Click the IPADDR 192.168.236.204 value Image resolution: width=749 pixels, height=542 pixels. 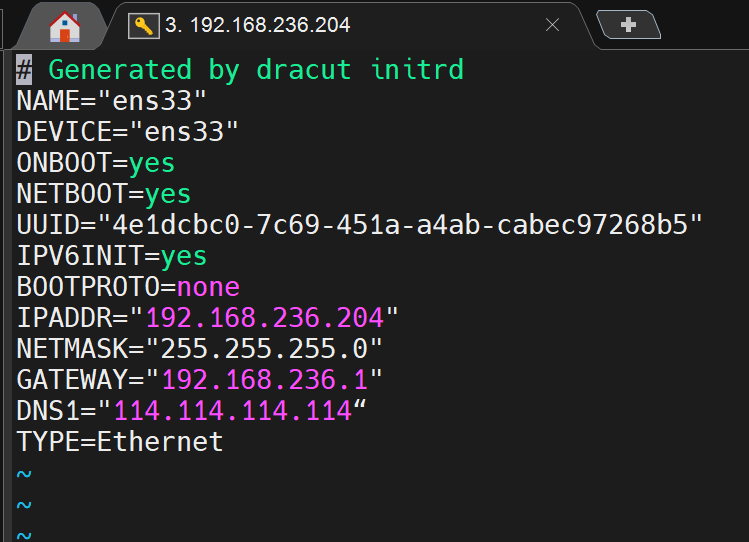coord(265,318)
